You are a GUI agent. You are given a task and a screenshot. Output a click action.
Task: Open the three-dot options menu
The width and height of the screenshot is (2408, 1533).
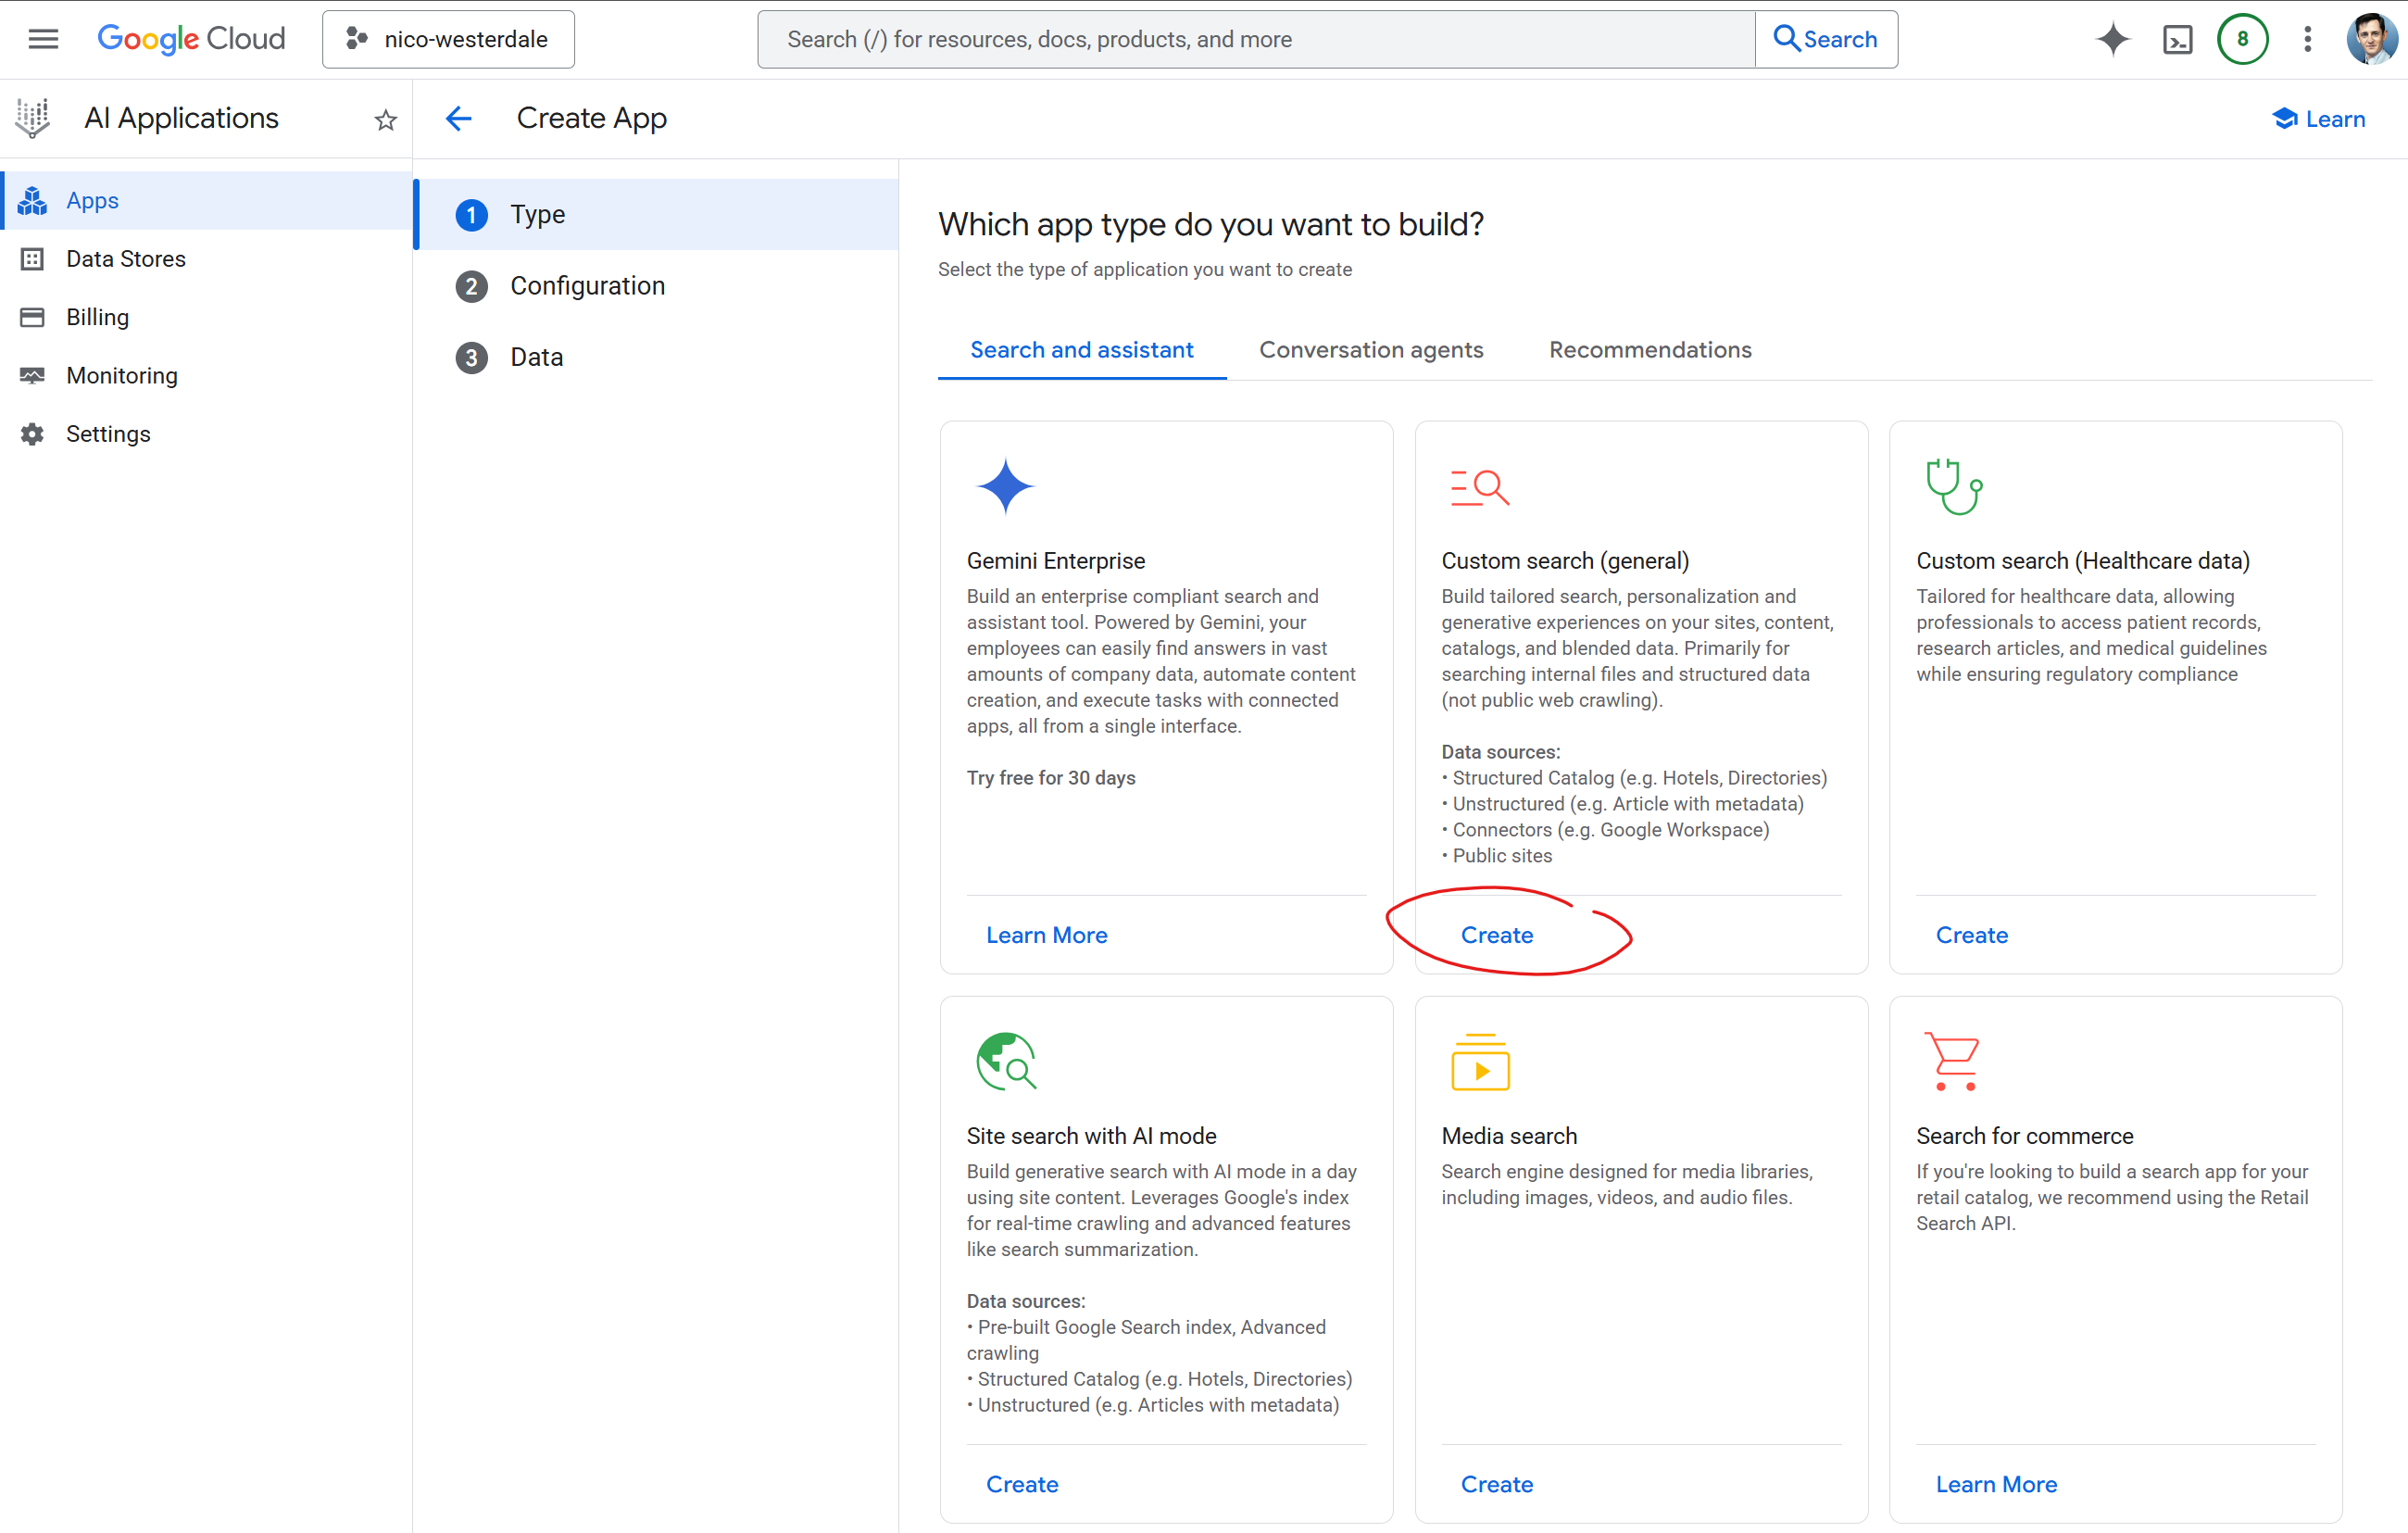pos(2307,39)
